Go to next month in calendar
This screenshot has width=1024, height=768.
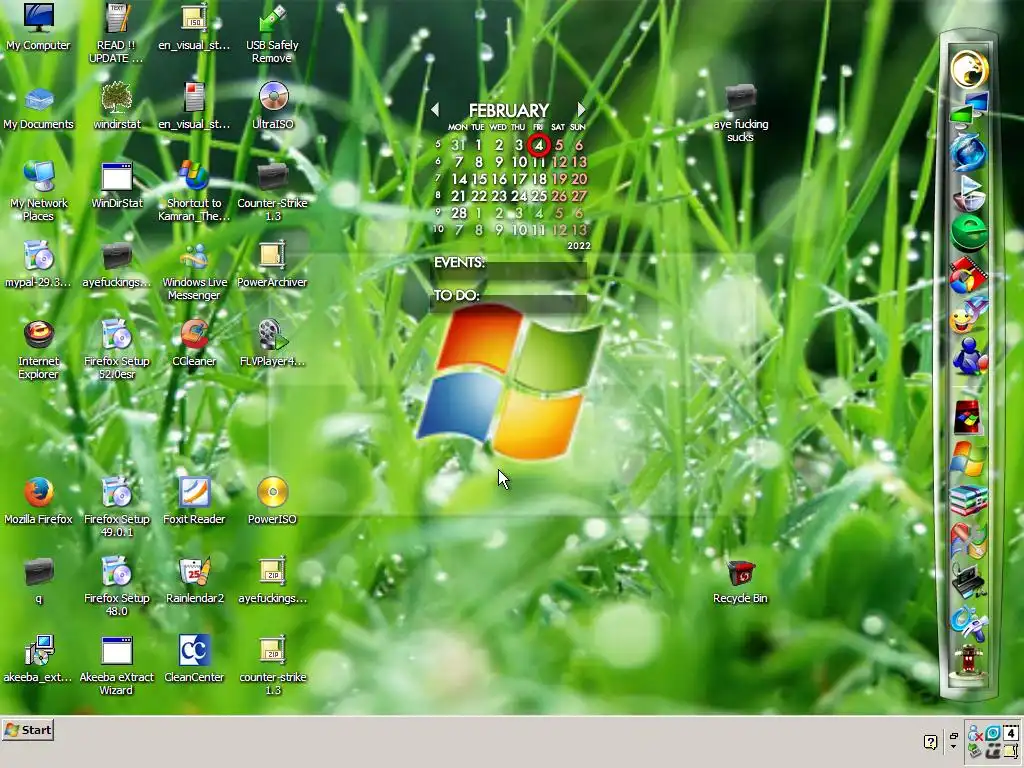click(581, 110)
